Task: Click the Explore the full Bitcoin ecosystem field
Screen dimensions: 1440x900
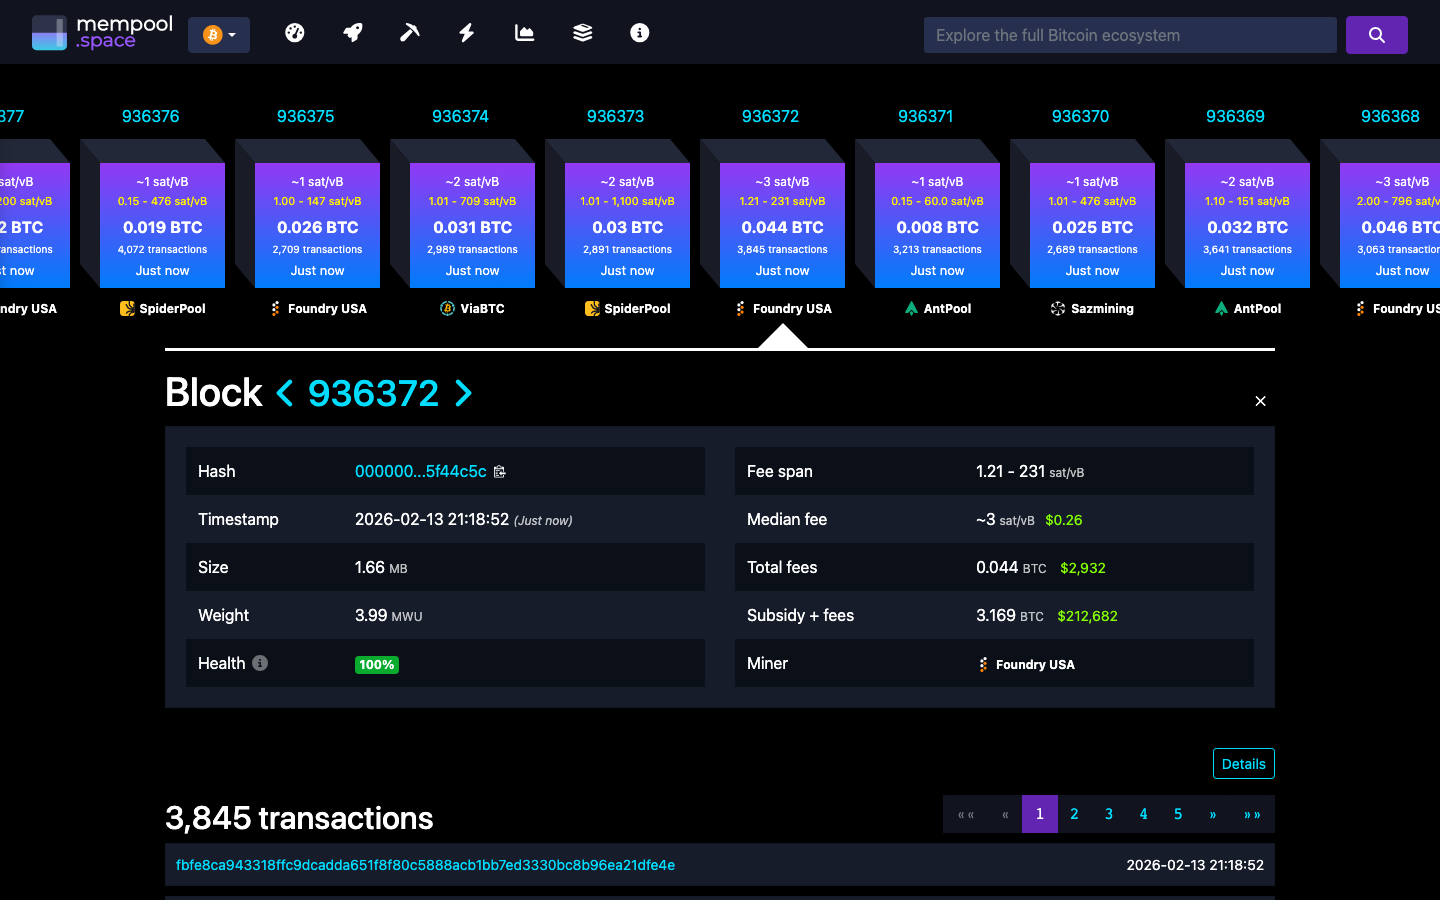Action: coord(1130,34)
